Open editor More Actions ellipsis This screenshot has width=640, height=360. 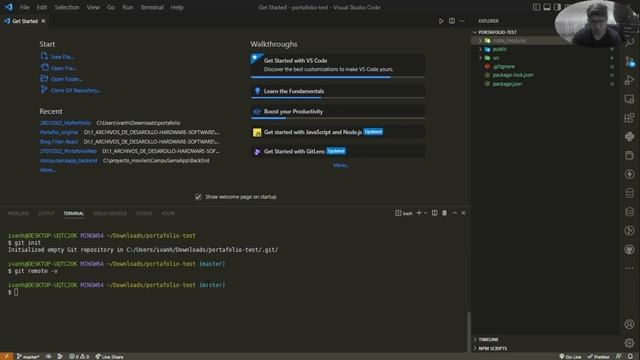point(462,21)
